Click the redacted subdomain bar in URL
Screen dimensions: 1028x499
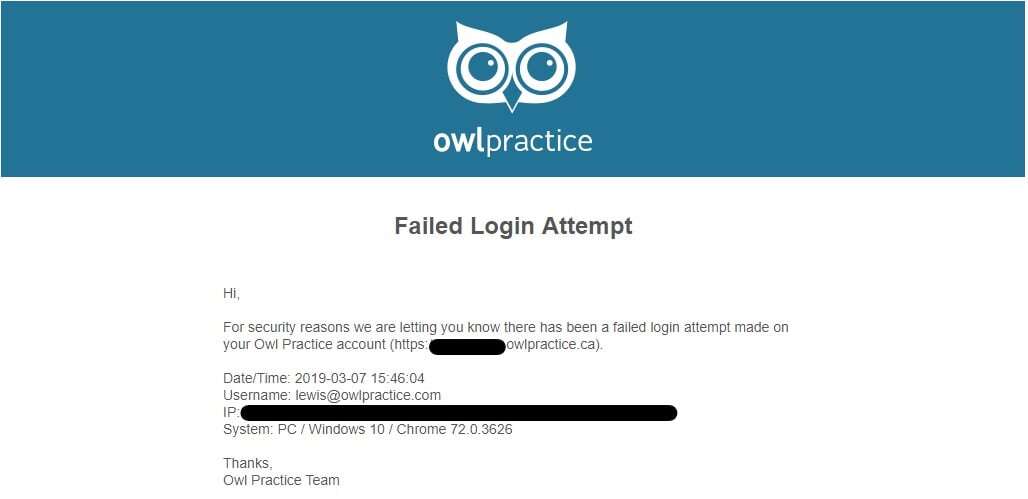tap(467, 346)
